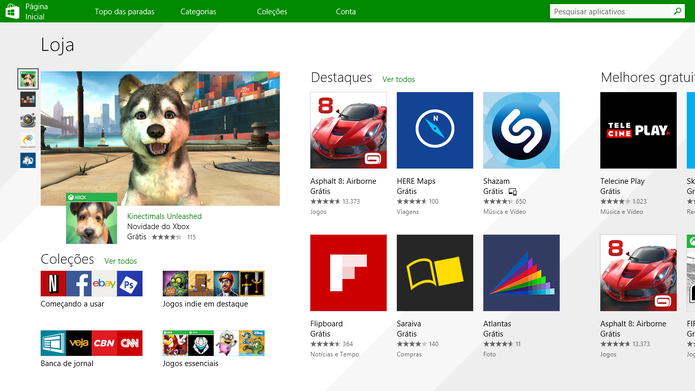The width and height of the screenshot is (695, 391).
Task: Open the CBN icon in Banca de jornal
Action: (x=104, y=343)
